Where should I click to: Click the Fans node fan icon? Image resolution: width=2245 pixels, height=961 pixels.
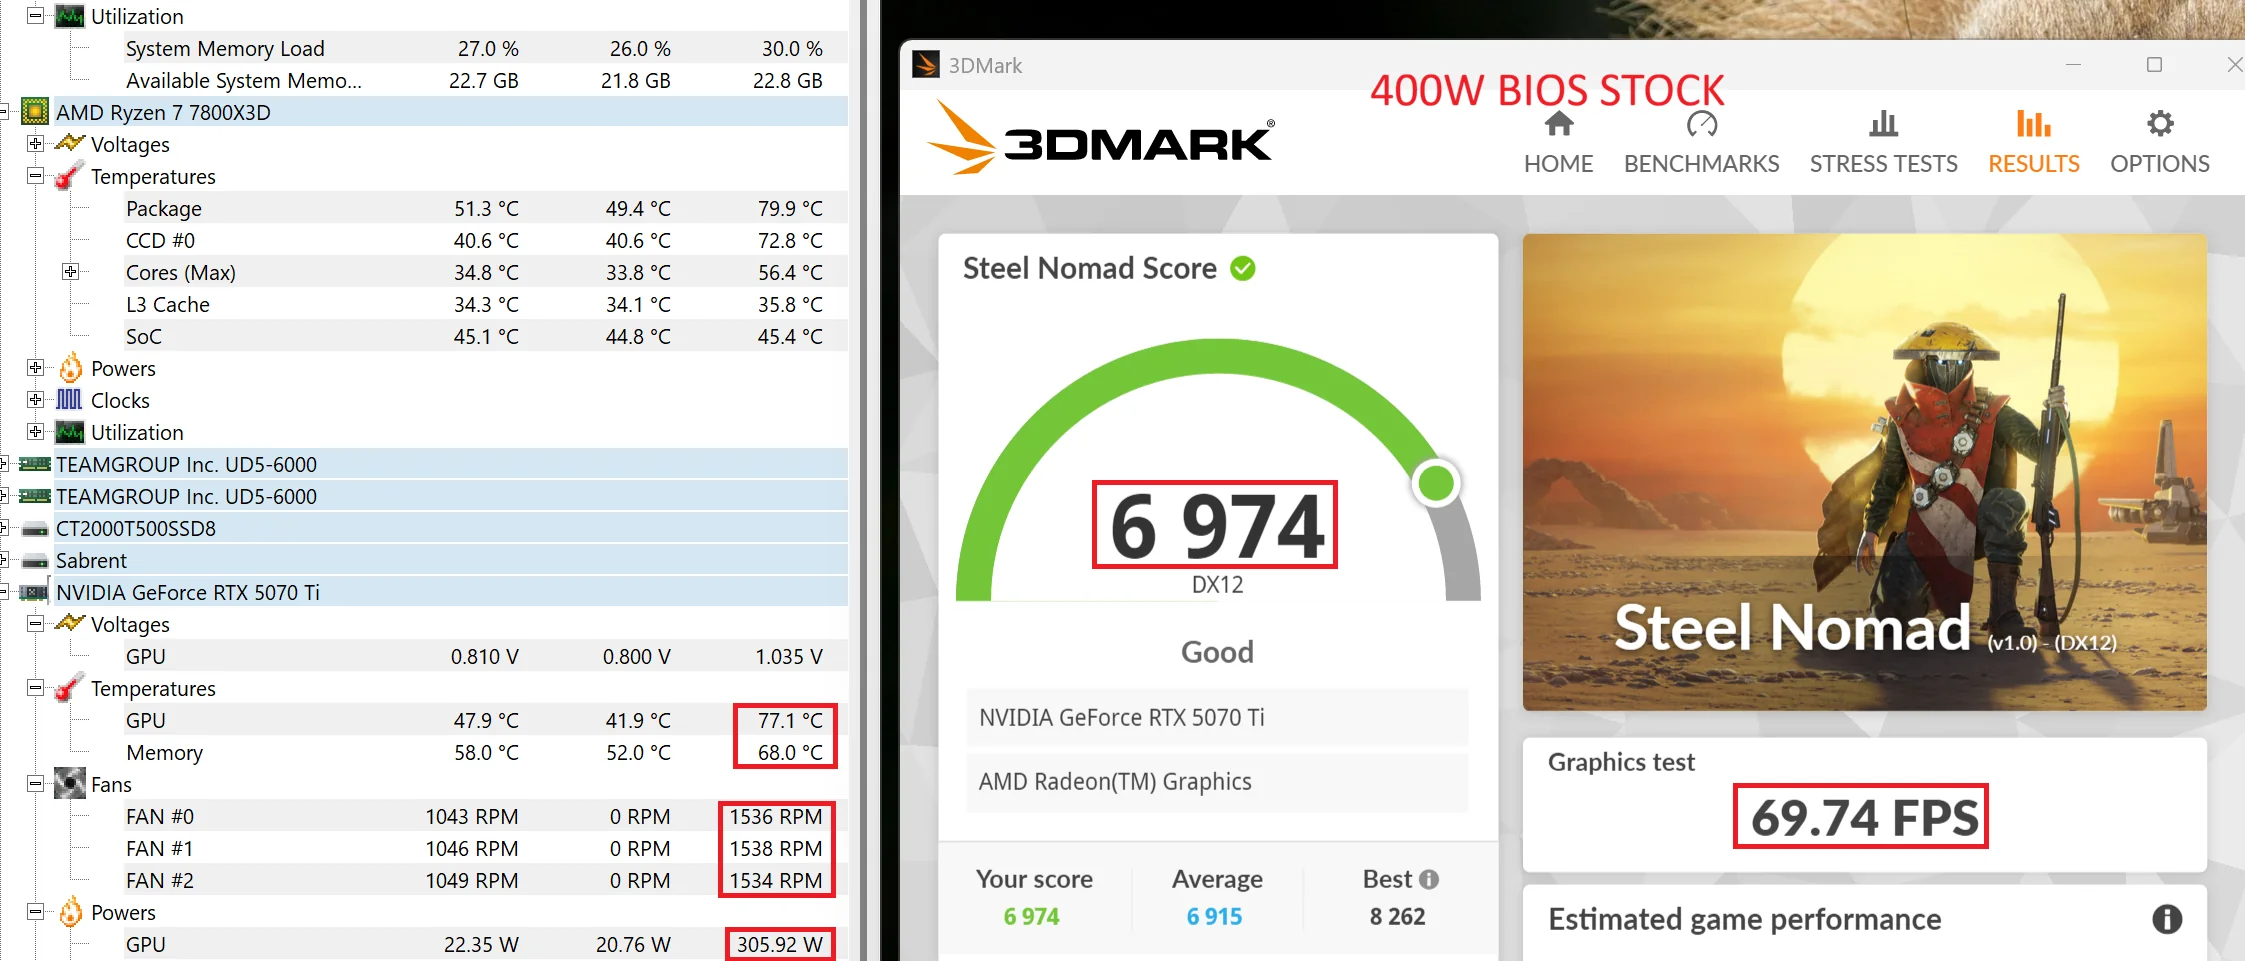[x=70, y=784]
